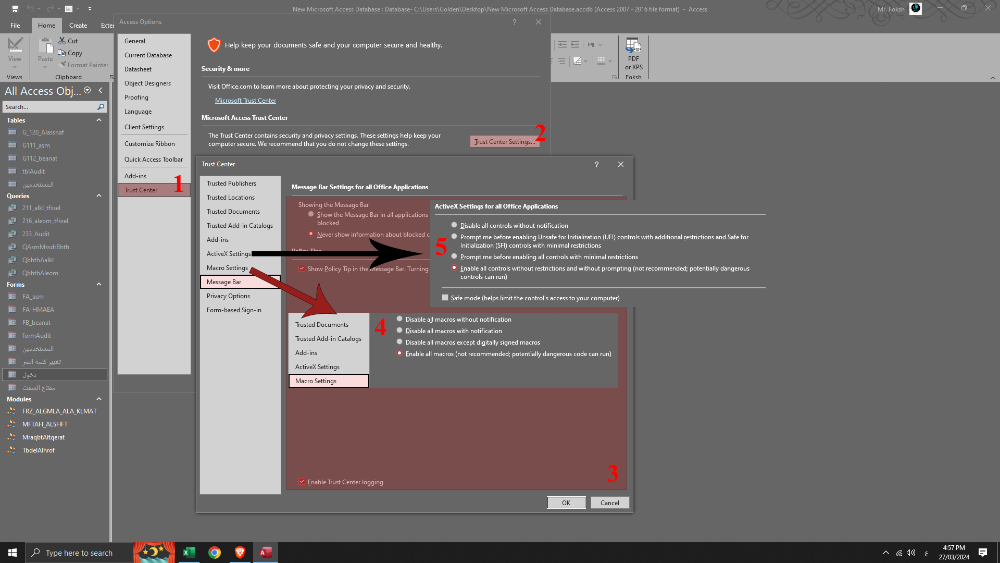The image size is (1000, 563).
Task: Click the 233_Audit query icon
Action: click(11, 234)
